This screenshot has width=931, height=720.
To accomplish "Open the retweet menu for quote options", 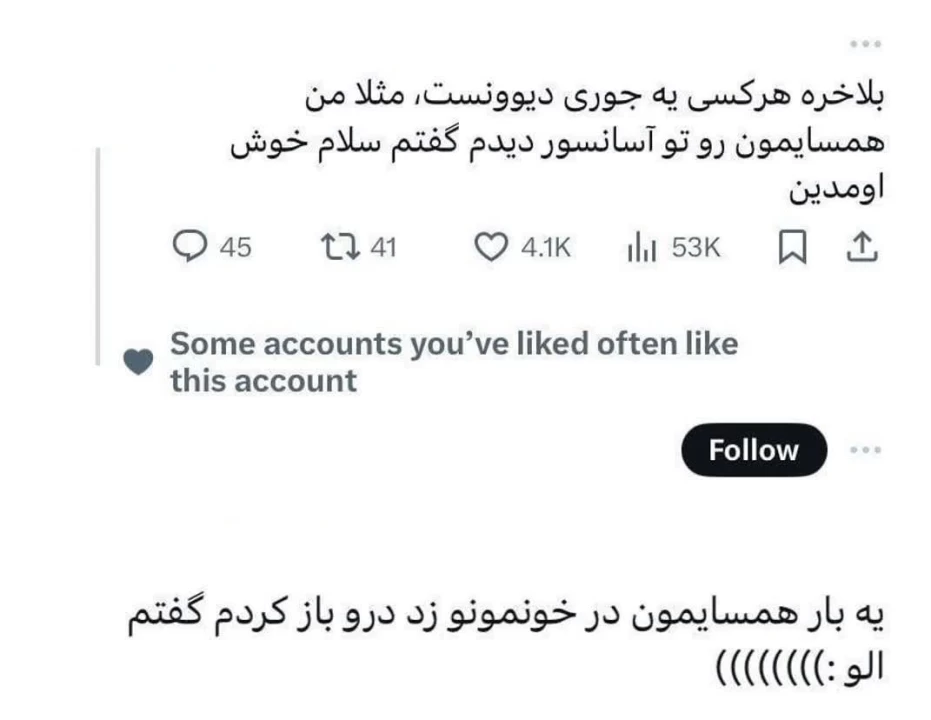I will (x=340, y=246).
